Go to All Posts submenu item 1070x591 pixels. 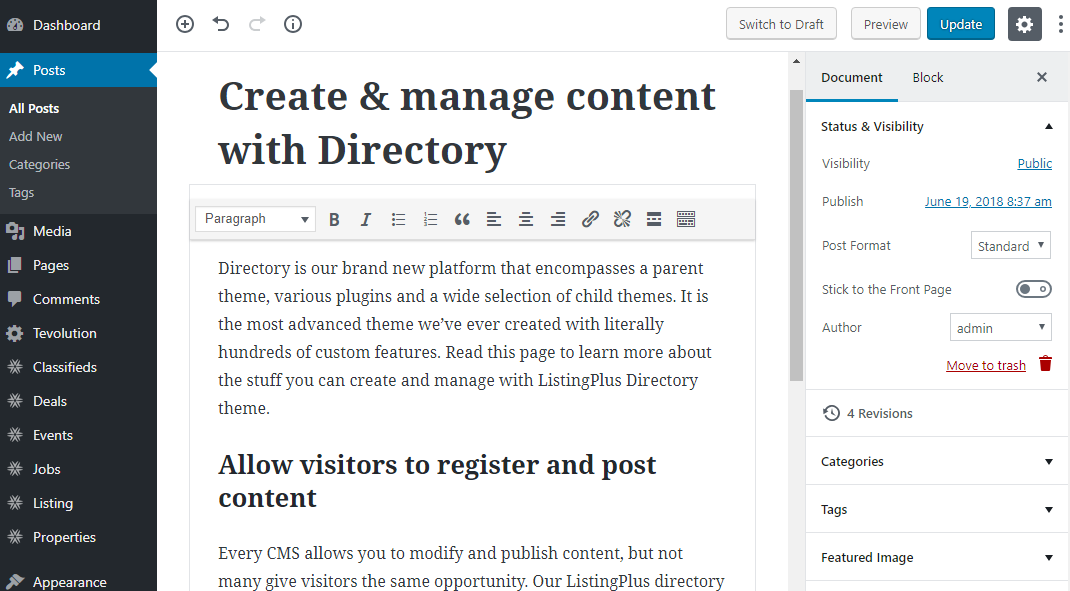tap(34, 109)
